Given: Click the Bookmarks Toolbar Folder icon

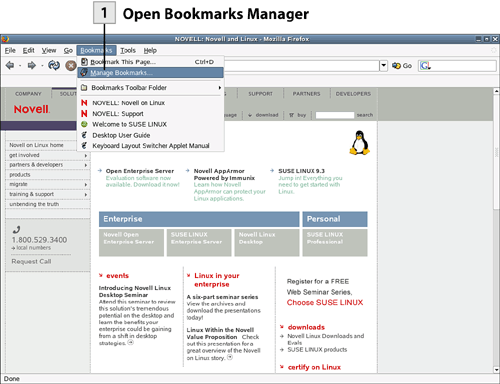Looking at the screenshot, I should [84, 88].
